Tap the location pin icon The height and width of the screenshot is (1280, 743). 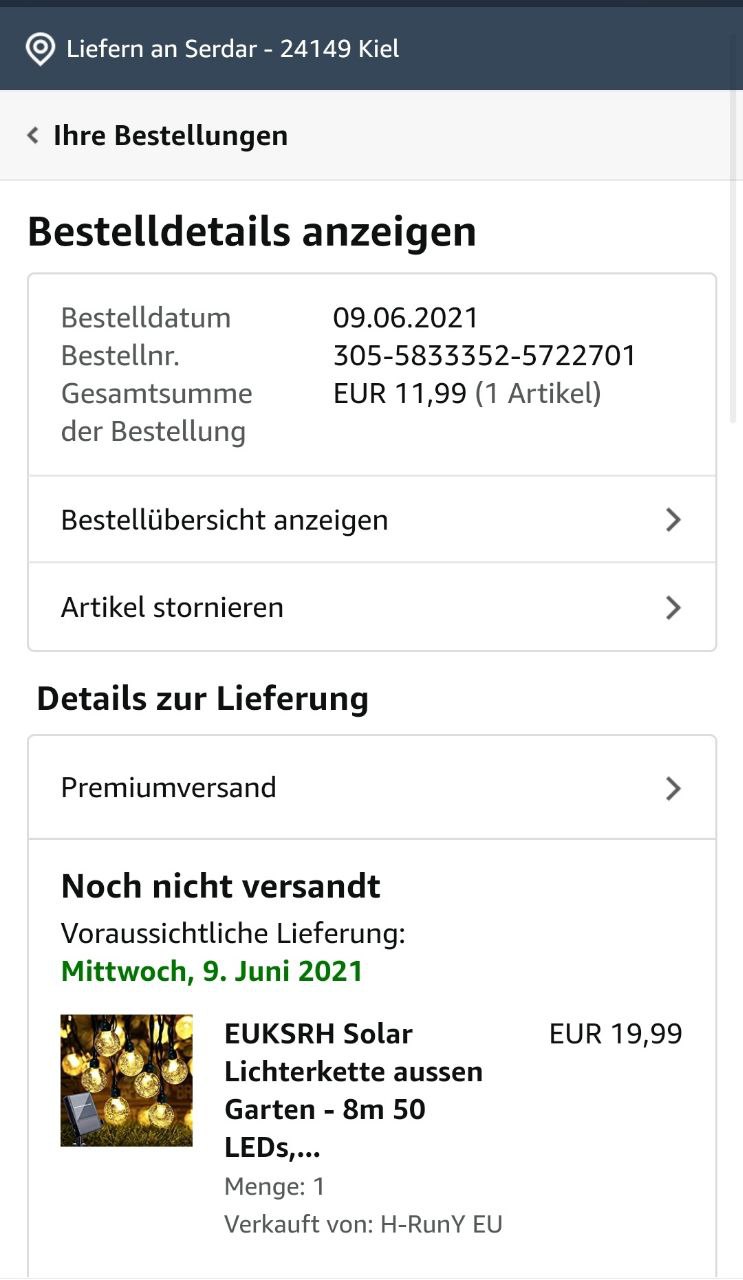pyautogui.click(x=40, y=49)
